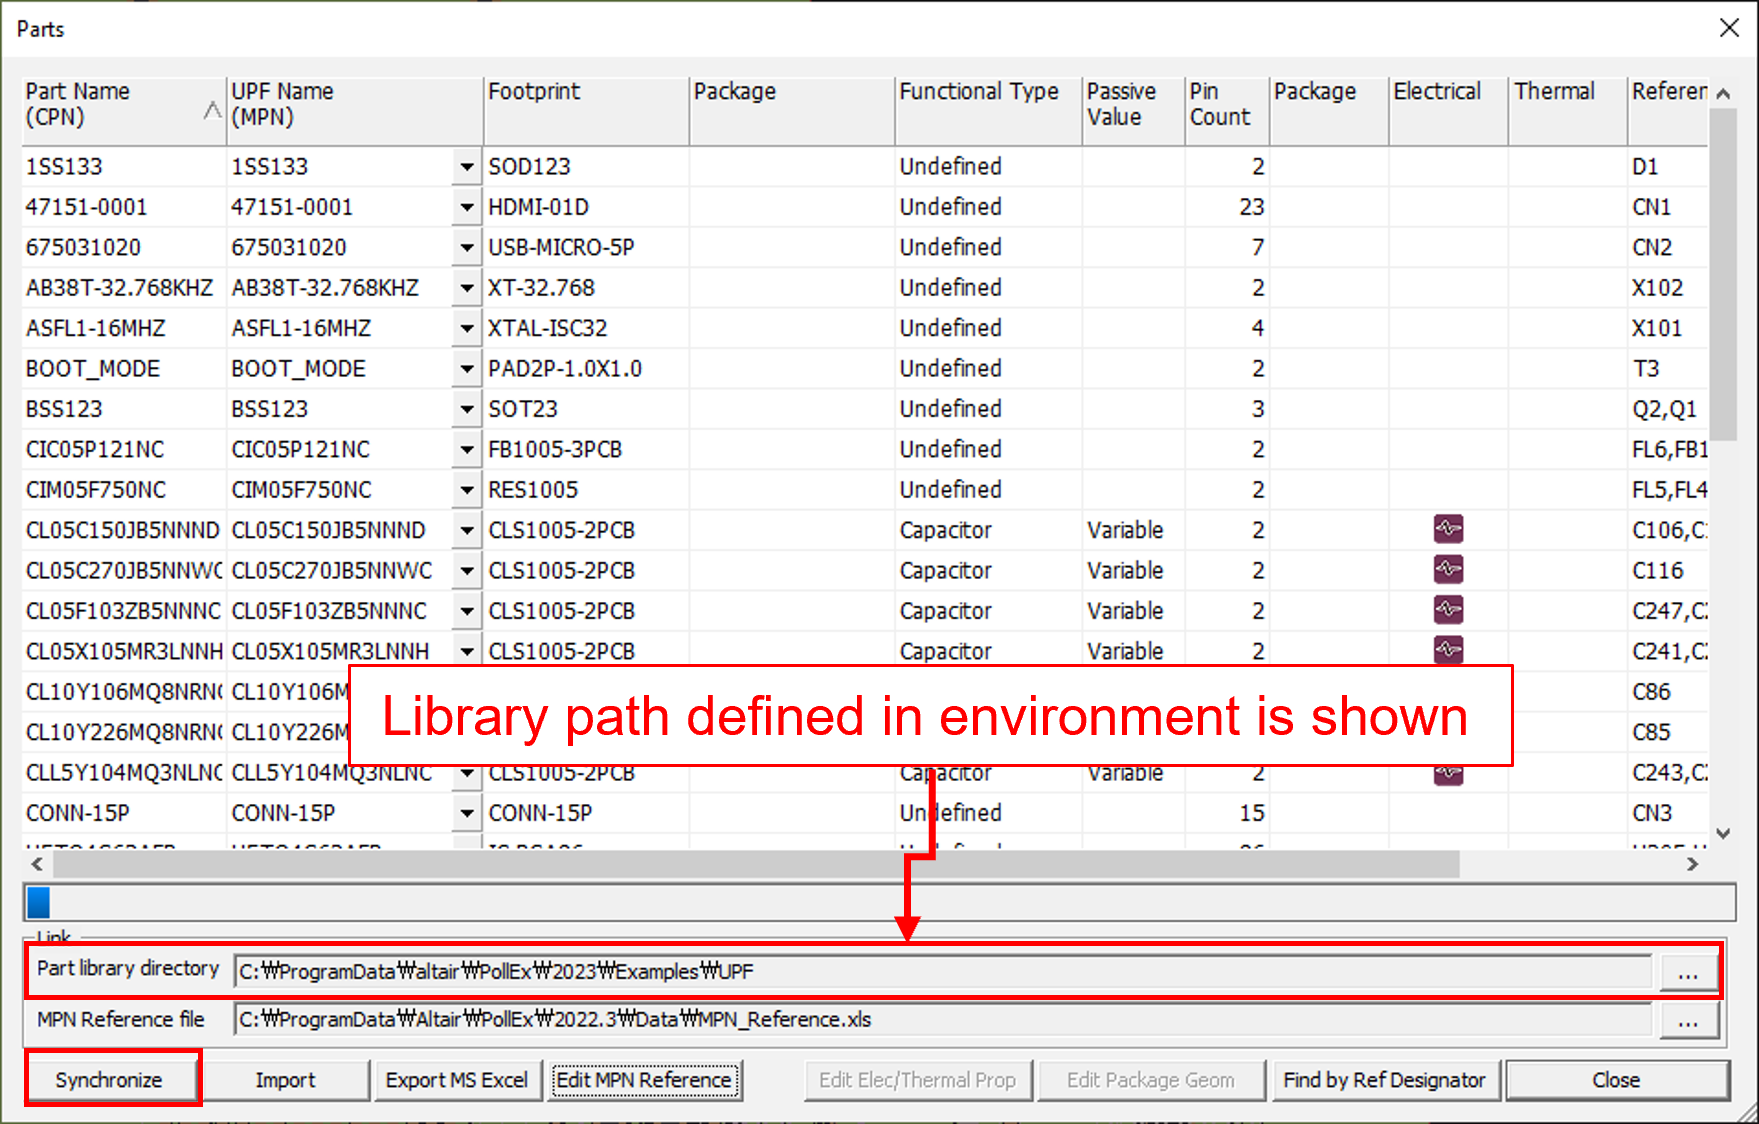Open UPF dropdown for CONN-15P row
1759x1124 pixels.
click(x=466, y=814)
